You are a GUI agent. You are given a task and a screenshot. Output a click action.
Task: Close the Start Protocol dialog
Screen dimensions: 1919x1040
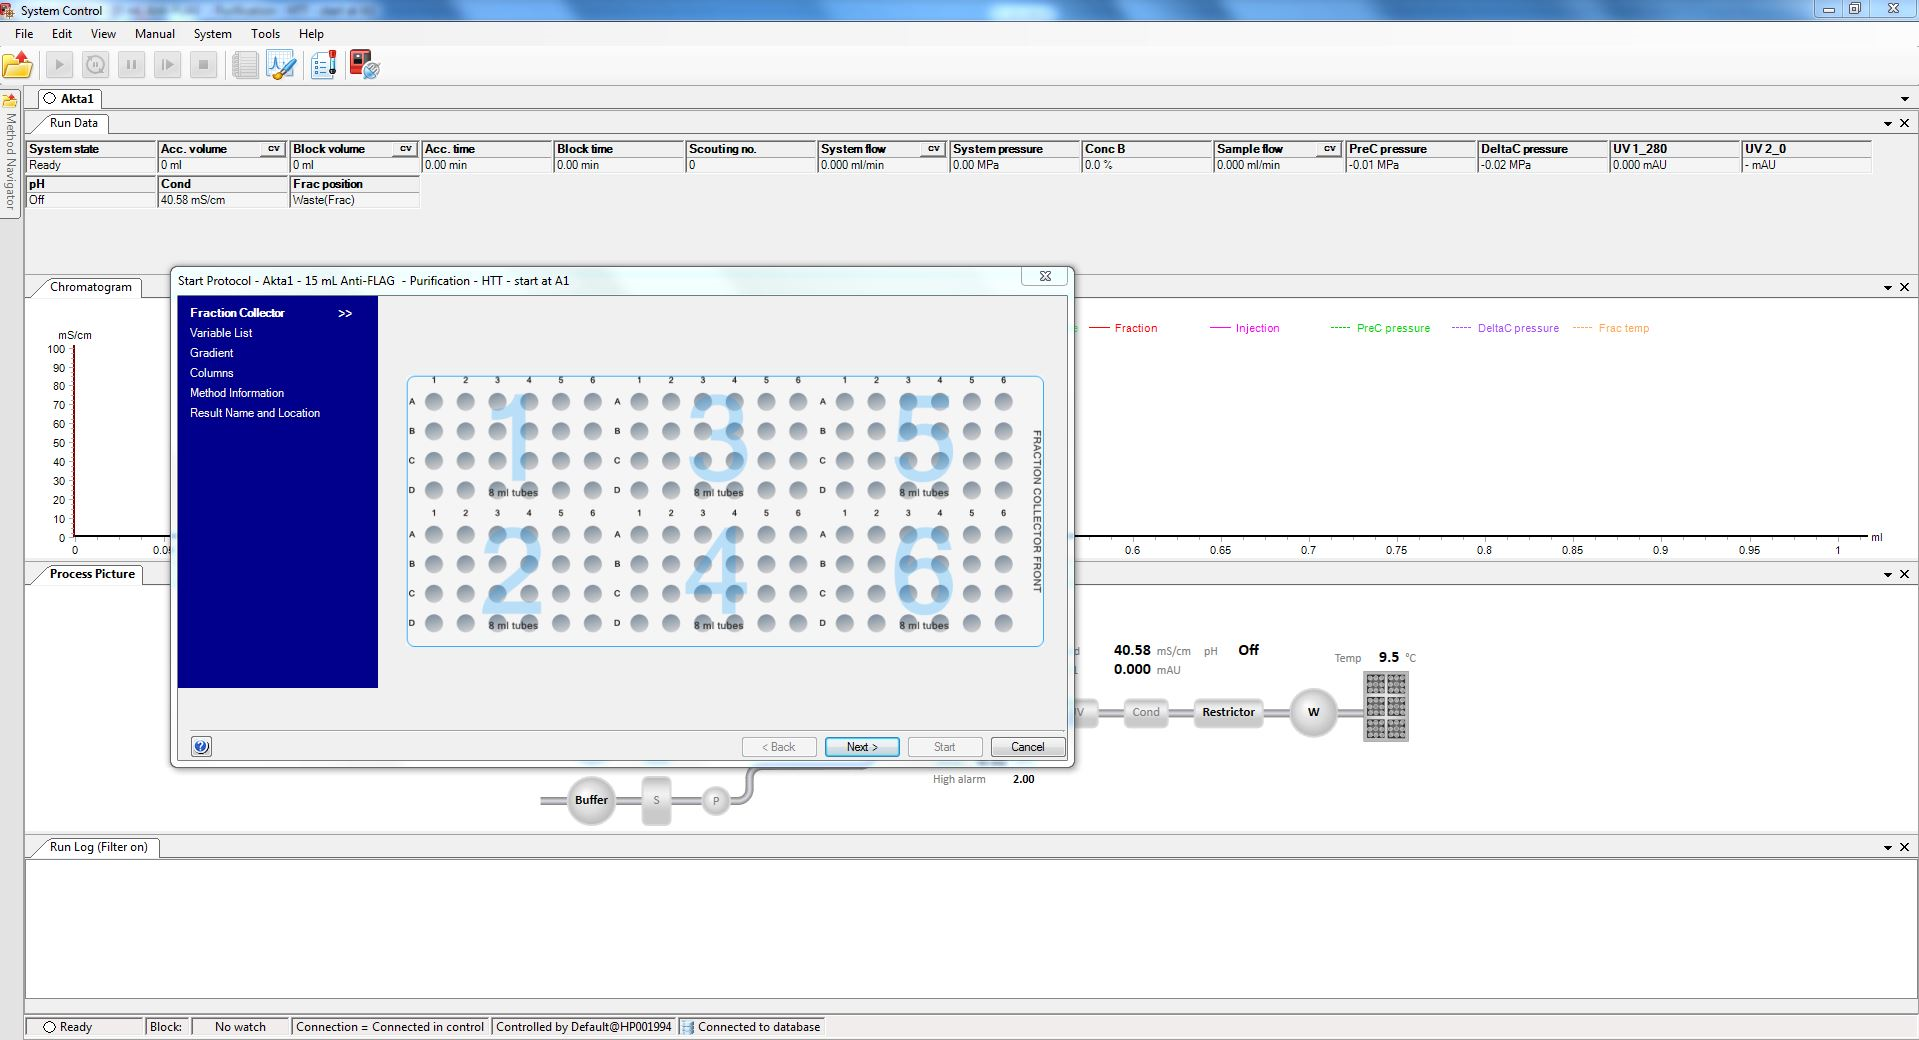(x=1045, y=277)
